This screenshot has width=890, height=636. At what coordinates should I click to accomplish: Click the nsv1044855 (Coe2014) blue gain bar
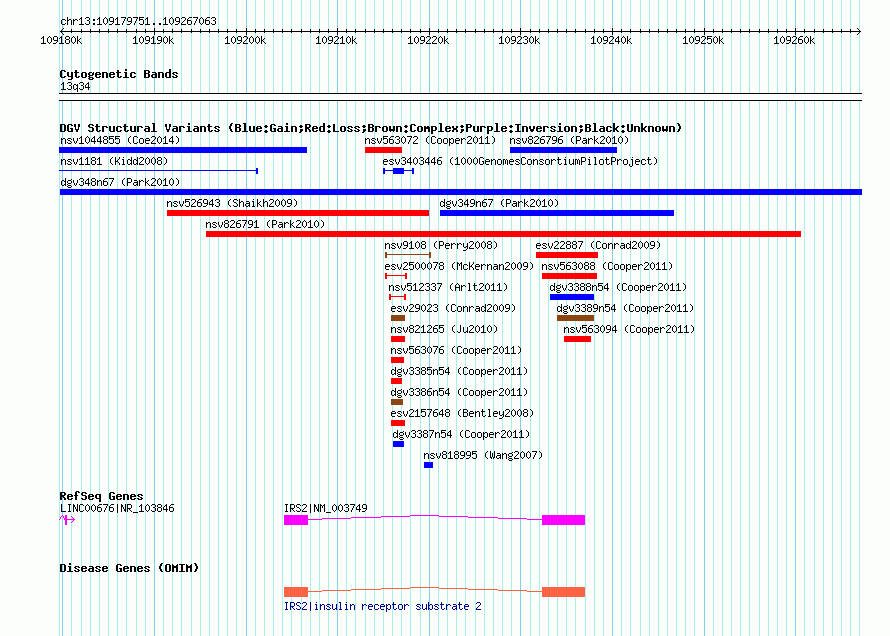pos(183,150)
